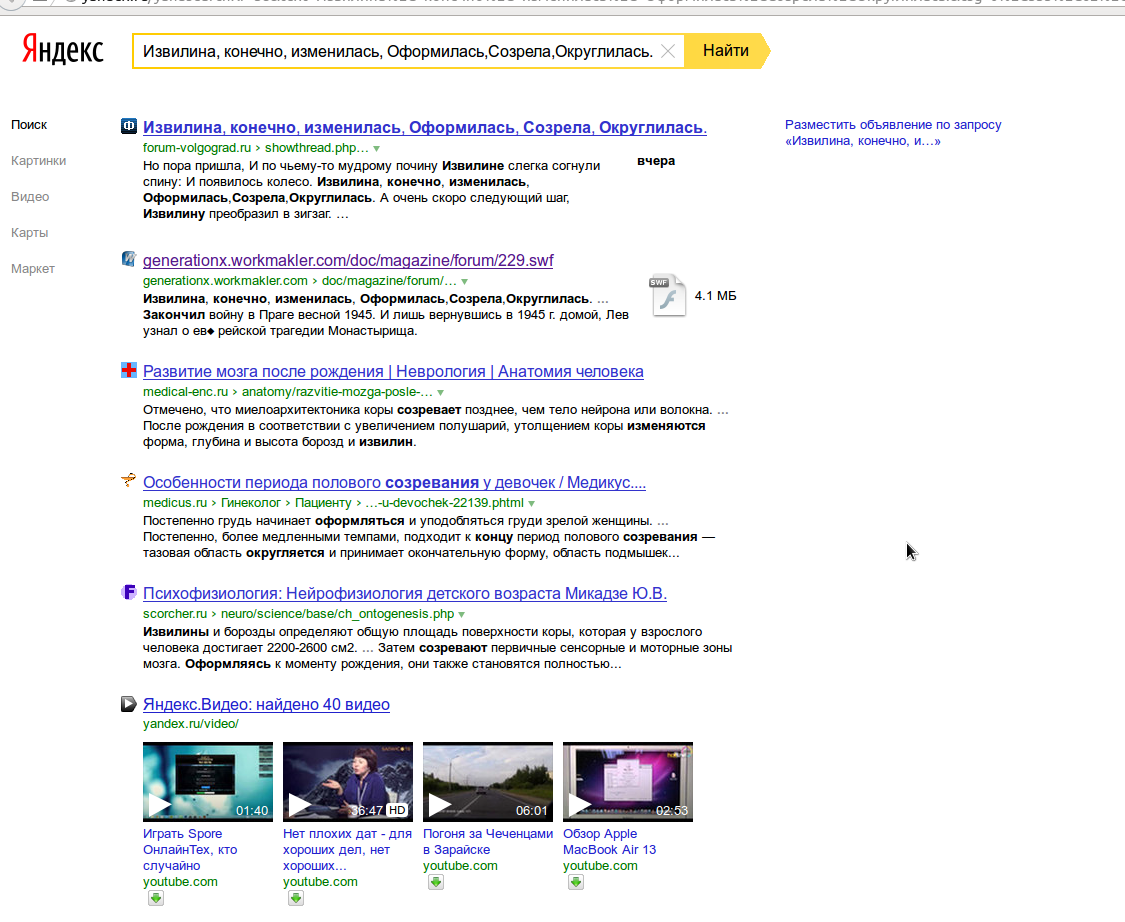The width and height of the screenshot is (1125, 922).
Task: Click green download arrow under Spore video
Action: tap(155, 898)
